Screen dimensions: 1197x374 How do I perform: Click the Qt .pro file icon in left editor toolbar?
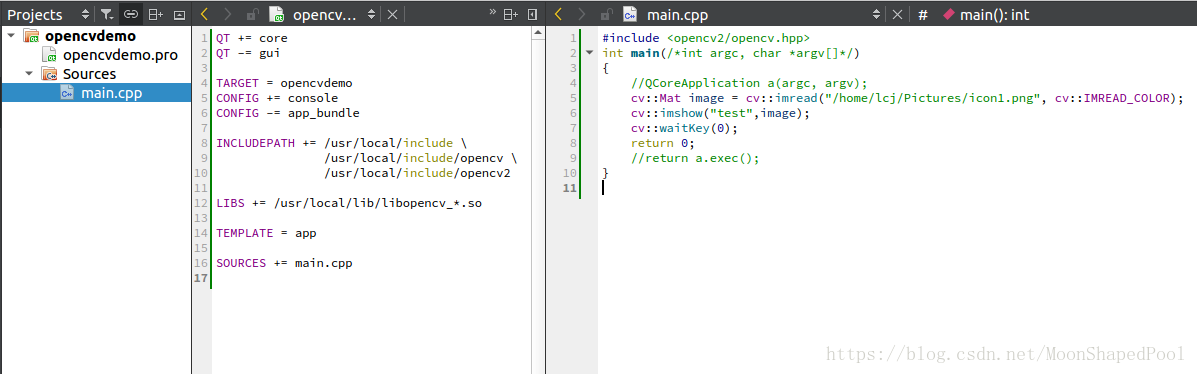click(276, 15)
